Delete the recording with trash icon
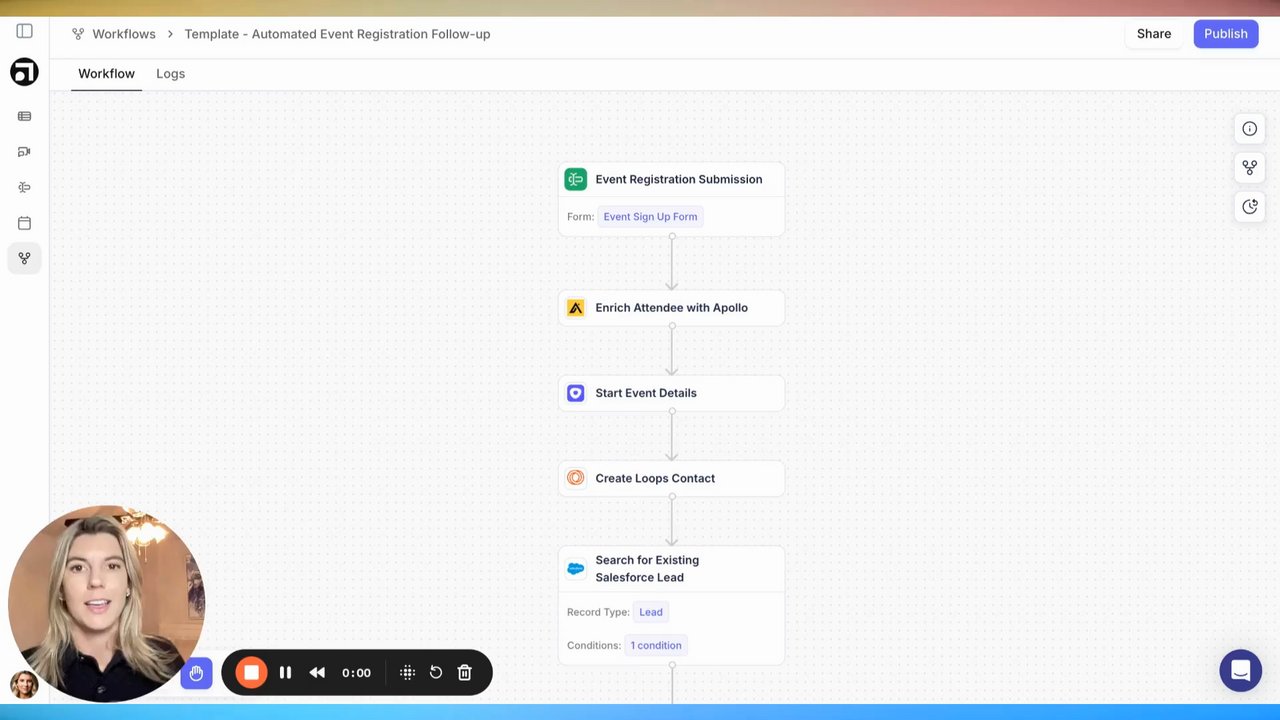1280x720 pixels. [464, 673]
